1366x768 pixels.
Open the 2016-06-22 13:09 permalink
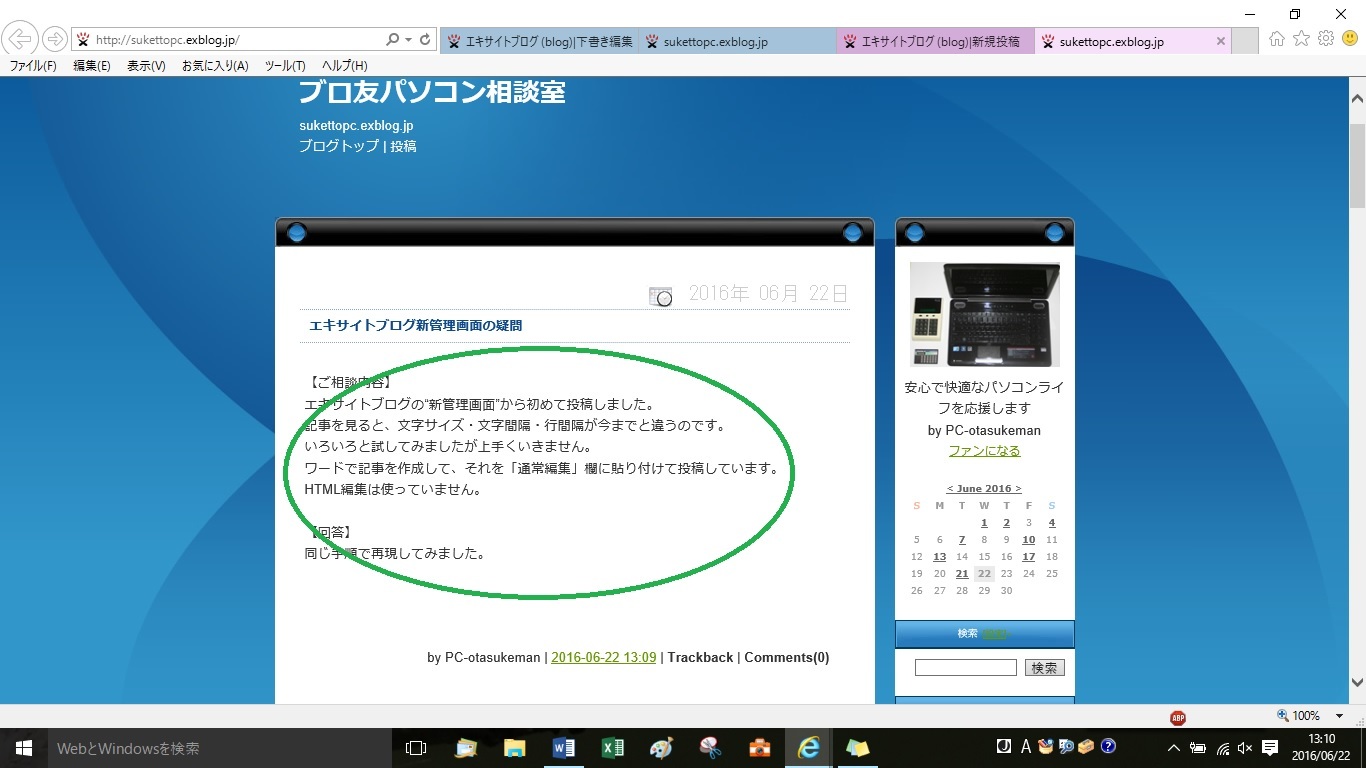pos(604,657)
